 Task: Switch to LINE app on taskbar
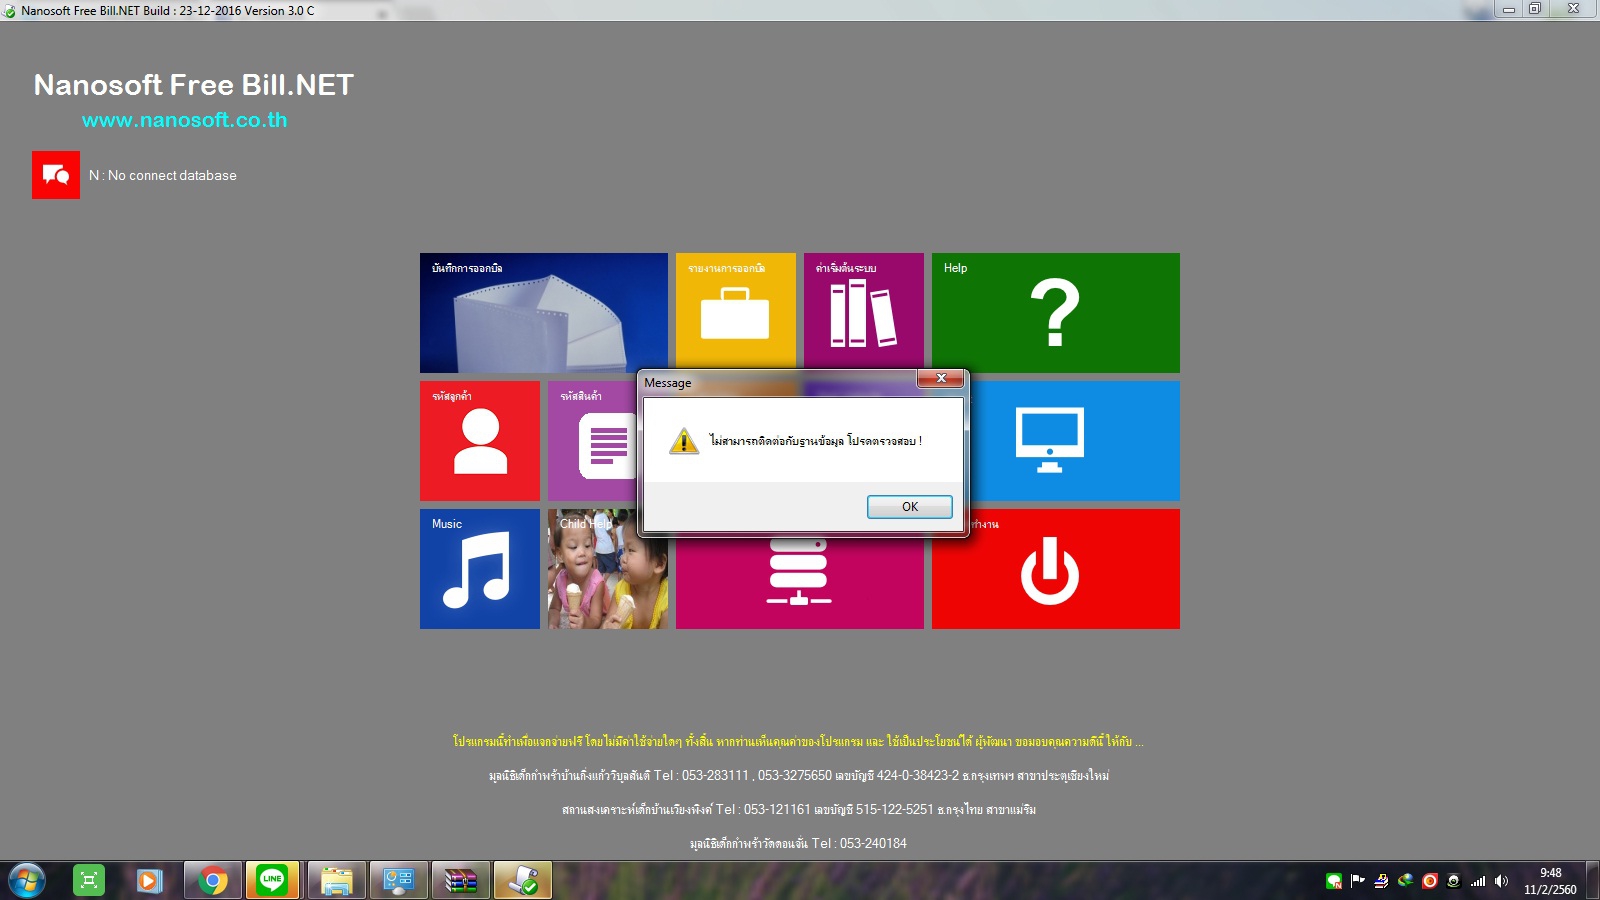(272, 881)
